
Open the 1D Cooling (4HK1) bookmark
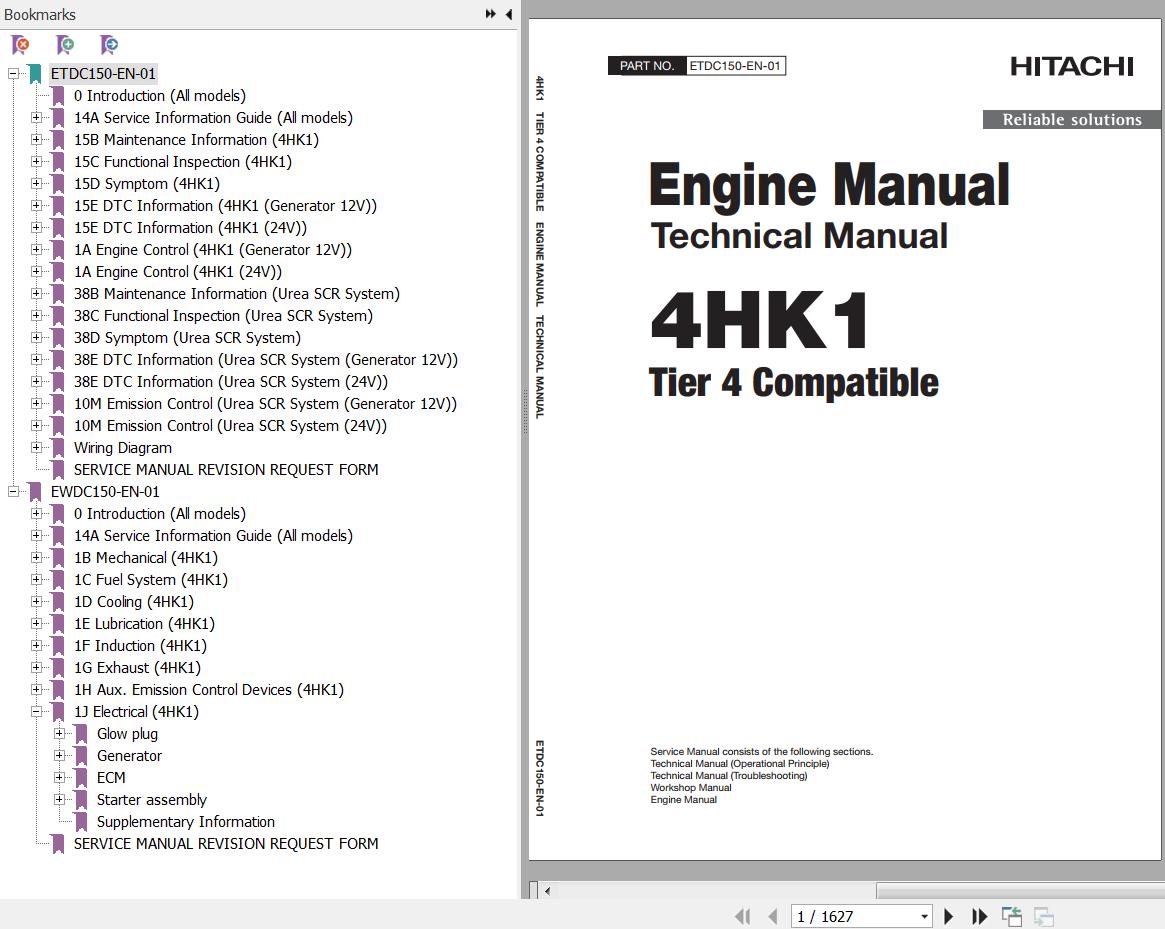tap(134, 601)
